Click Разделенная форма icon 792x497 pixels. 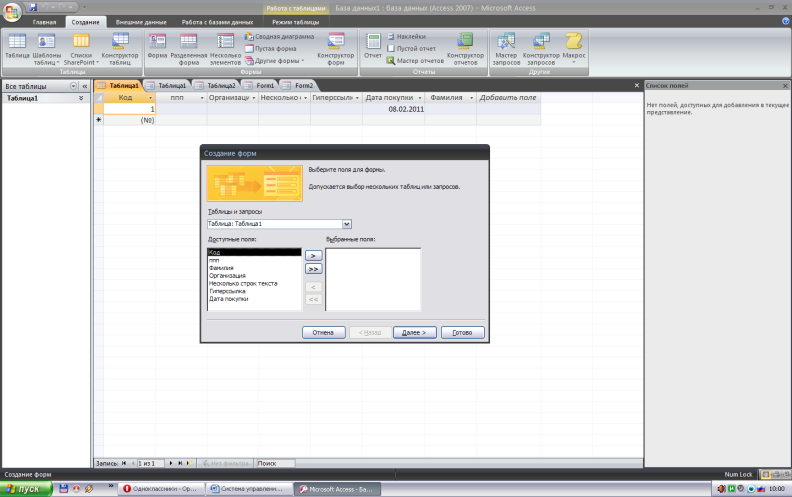(x=188, y=49)
